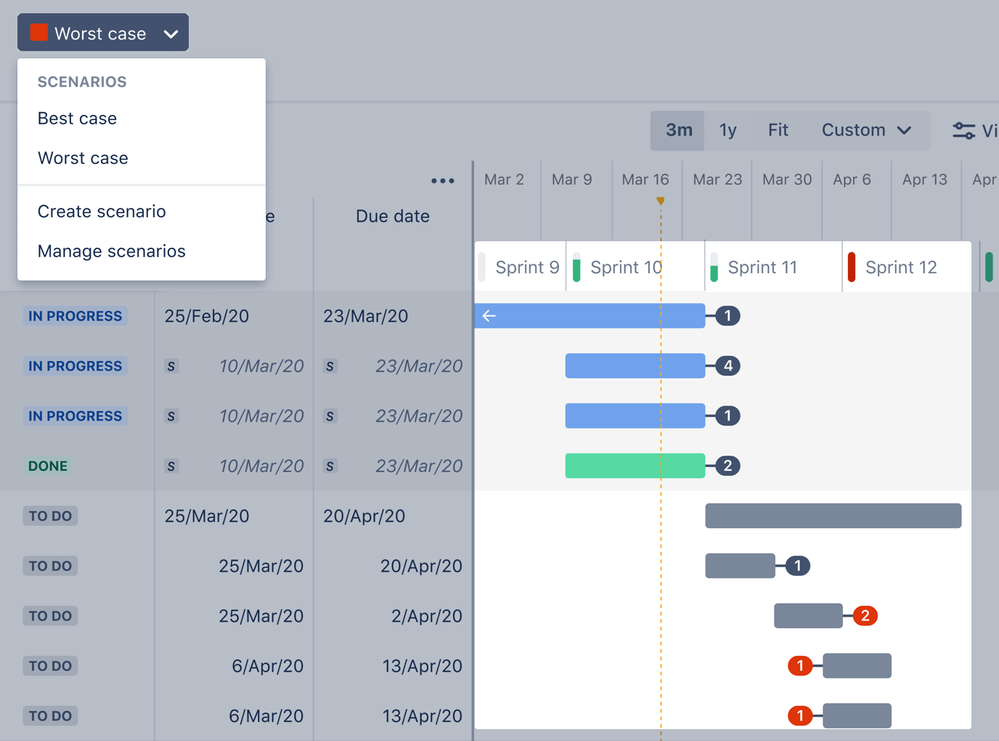This screenshot has height=741, width=999.
Task: Choose Create scenario
Action: click(102, 212)
